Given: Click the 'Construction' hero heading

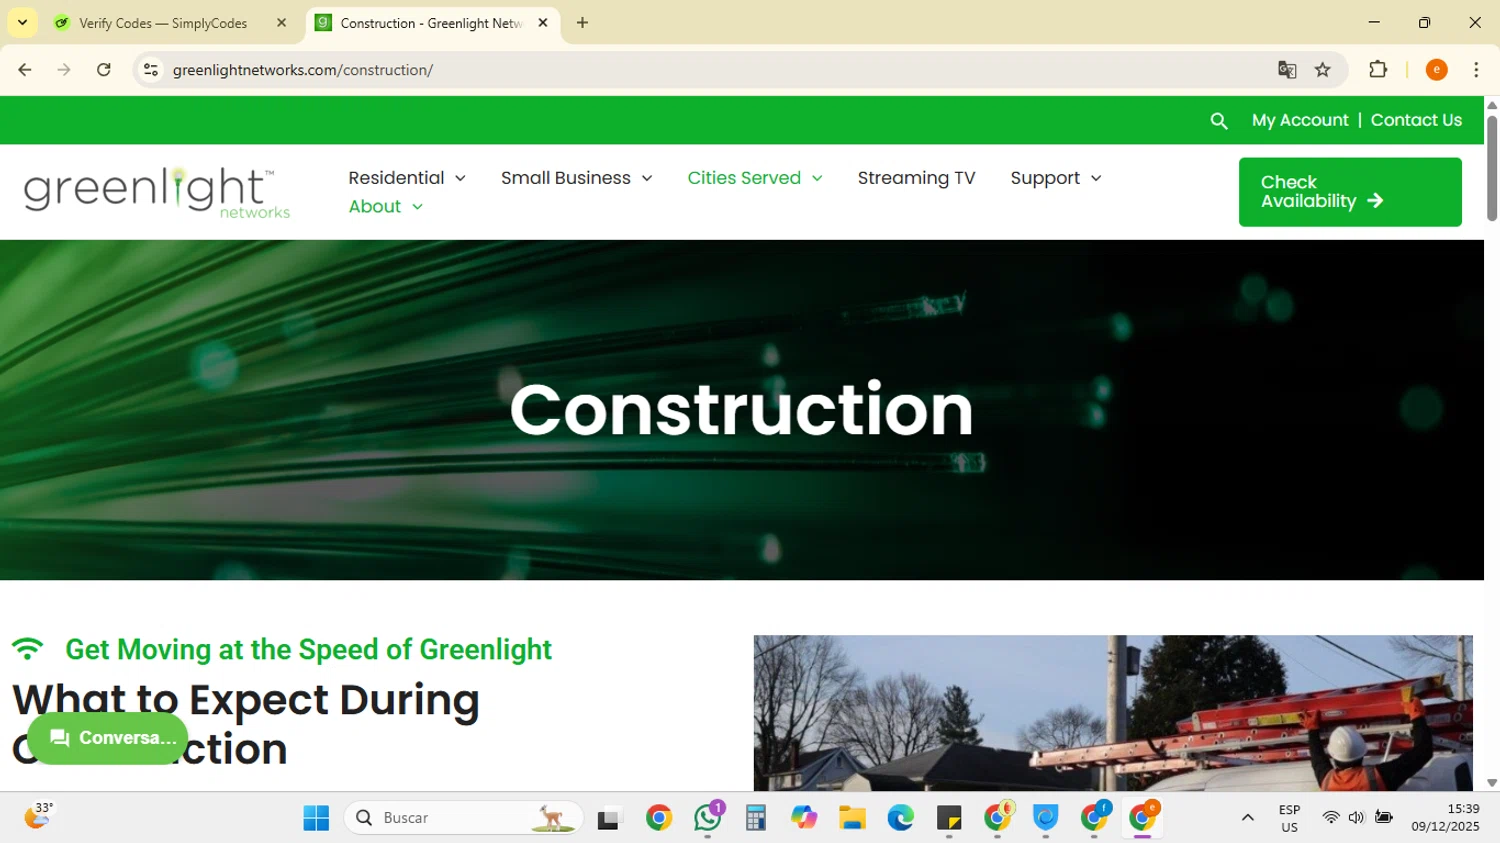Looking at the screenshot, I should [741, 409].
